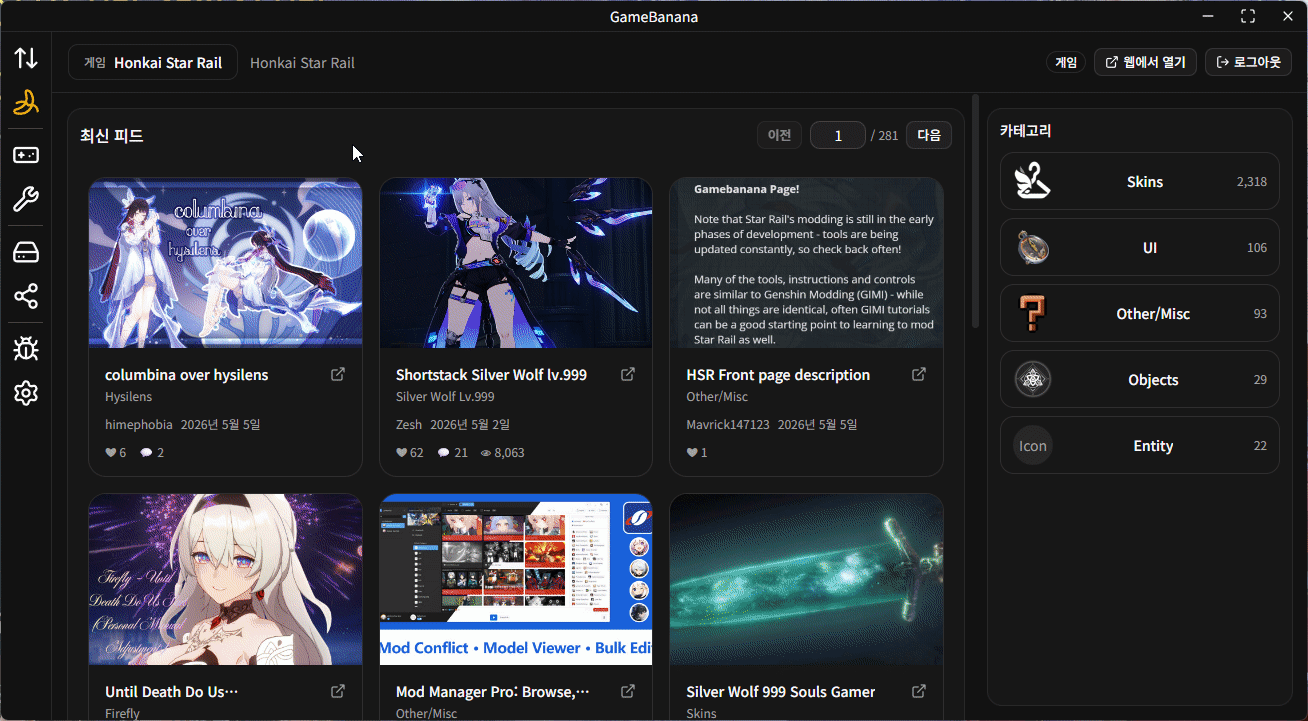1308x721 pixels.
Task: Click the columbina over hysilens title
Action: 187,375
